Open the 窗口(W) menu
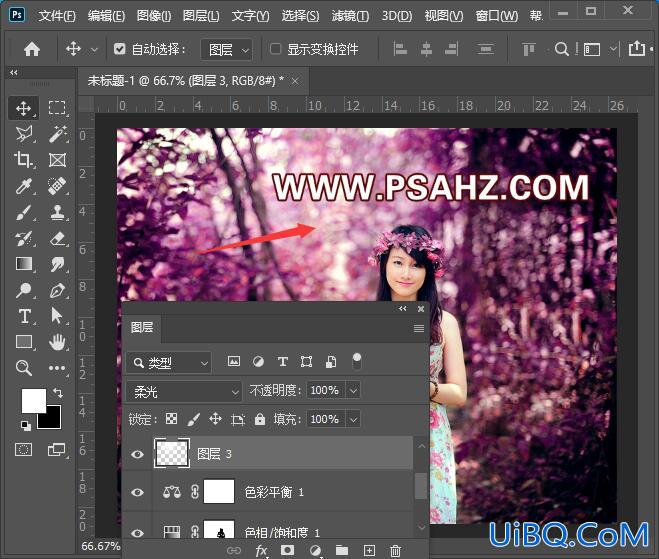Image resolution: width=659 pixels, height=559 pixels. coord(496,16)
